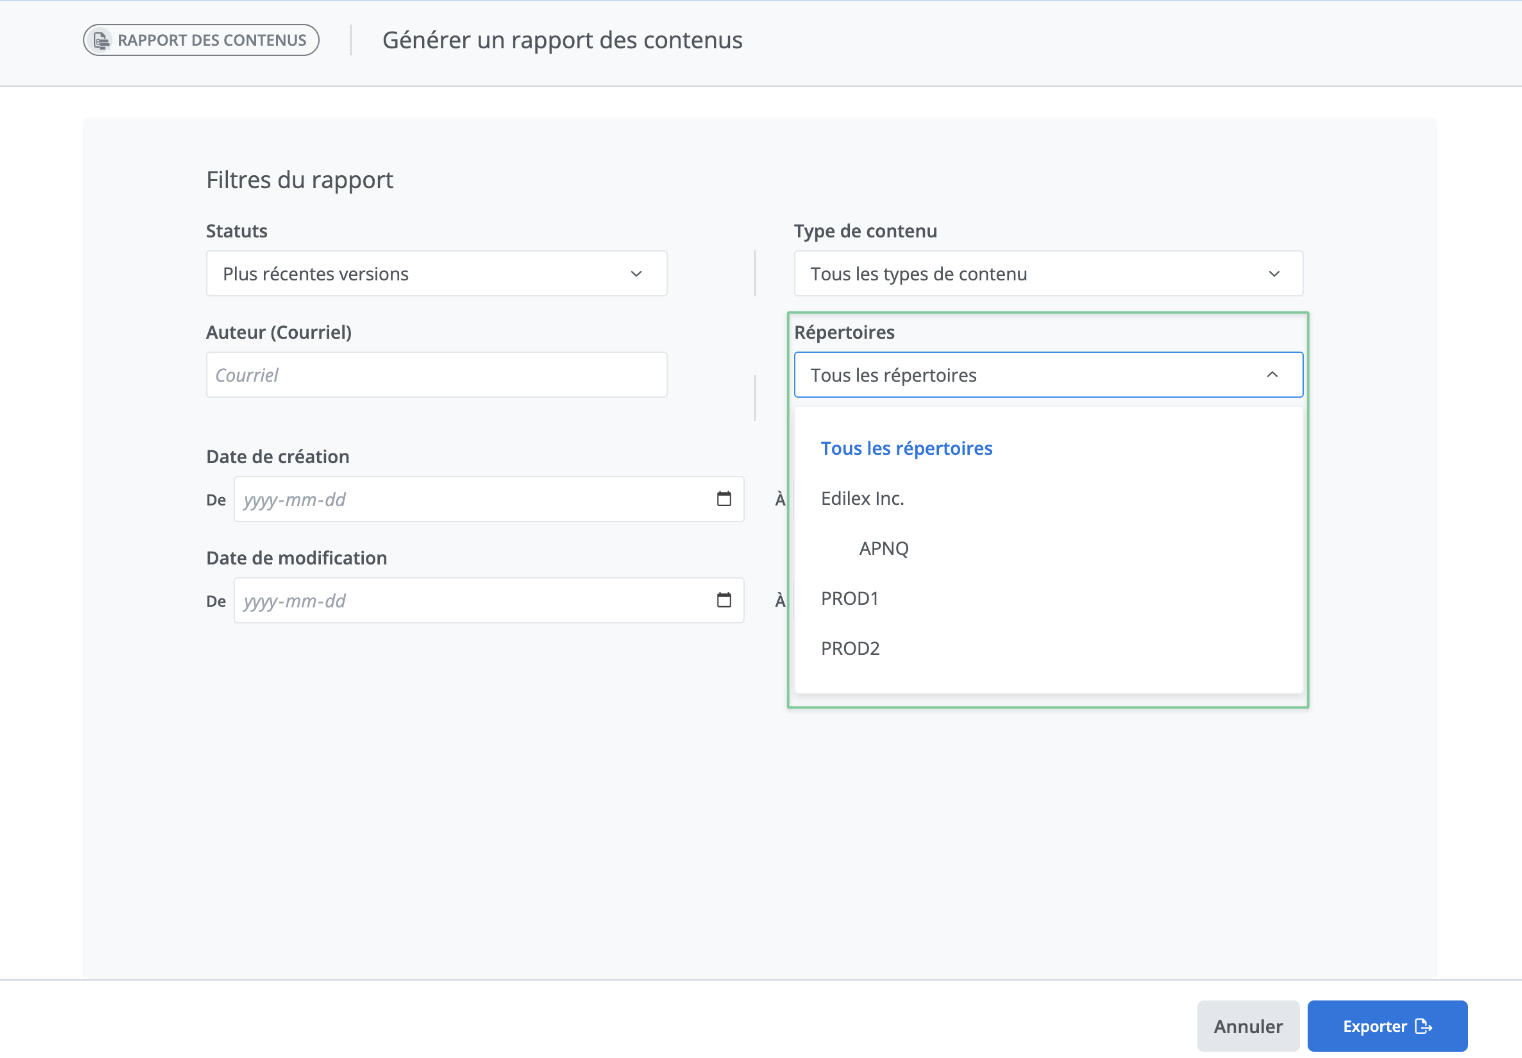Image resolution: width=1522 pixels, height=1058 pixels.
Task: Choose the Edilex Inc. directory
Action: pyautogui.click(x=862, y=499)
